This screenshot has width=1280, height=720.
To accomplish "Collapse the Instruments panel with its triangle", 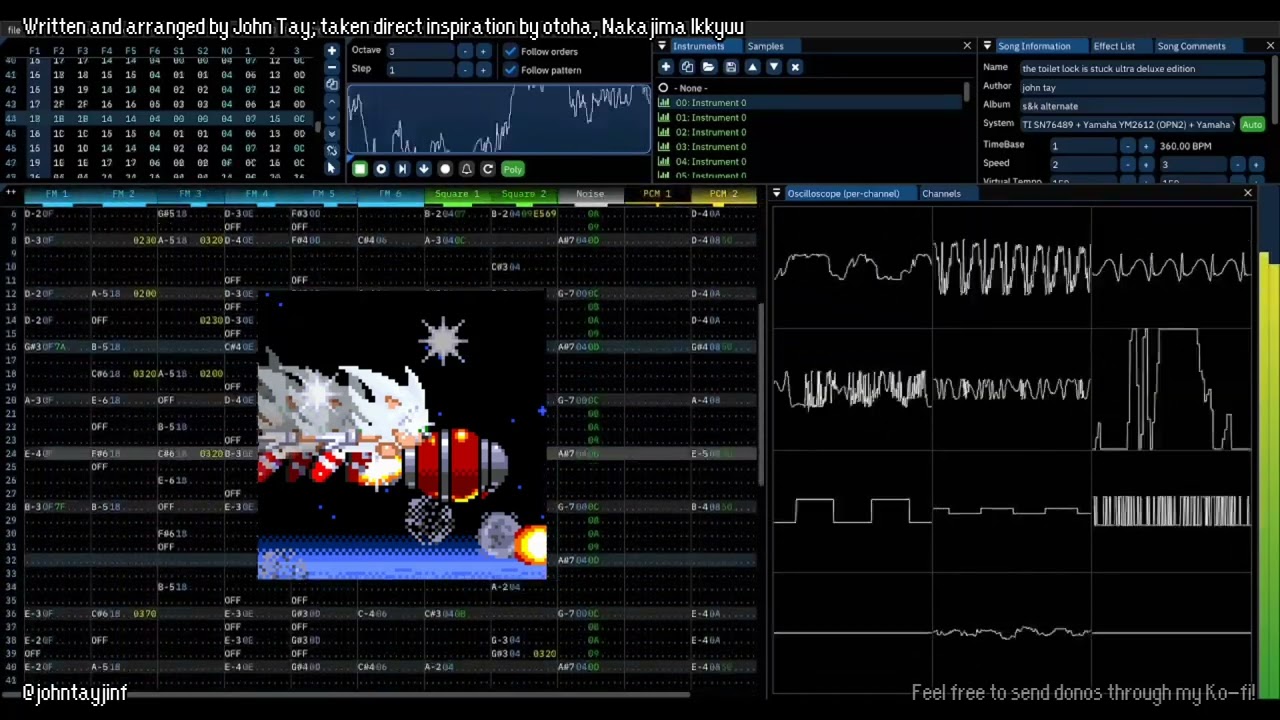I will [x=662, y=46].
